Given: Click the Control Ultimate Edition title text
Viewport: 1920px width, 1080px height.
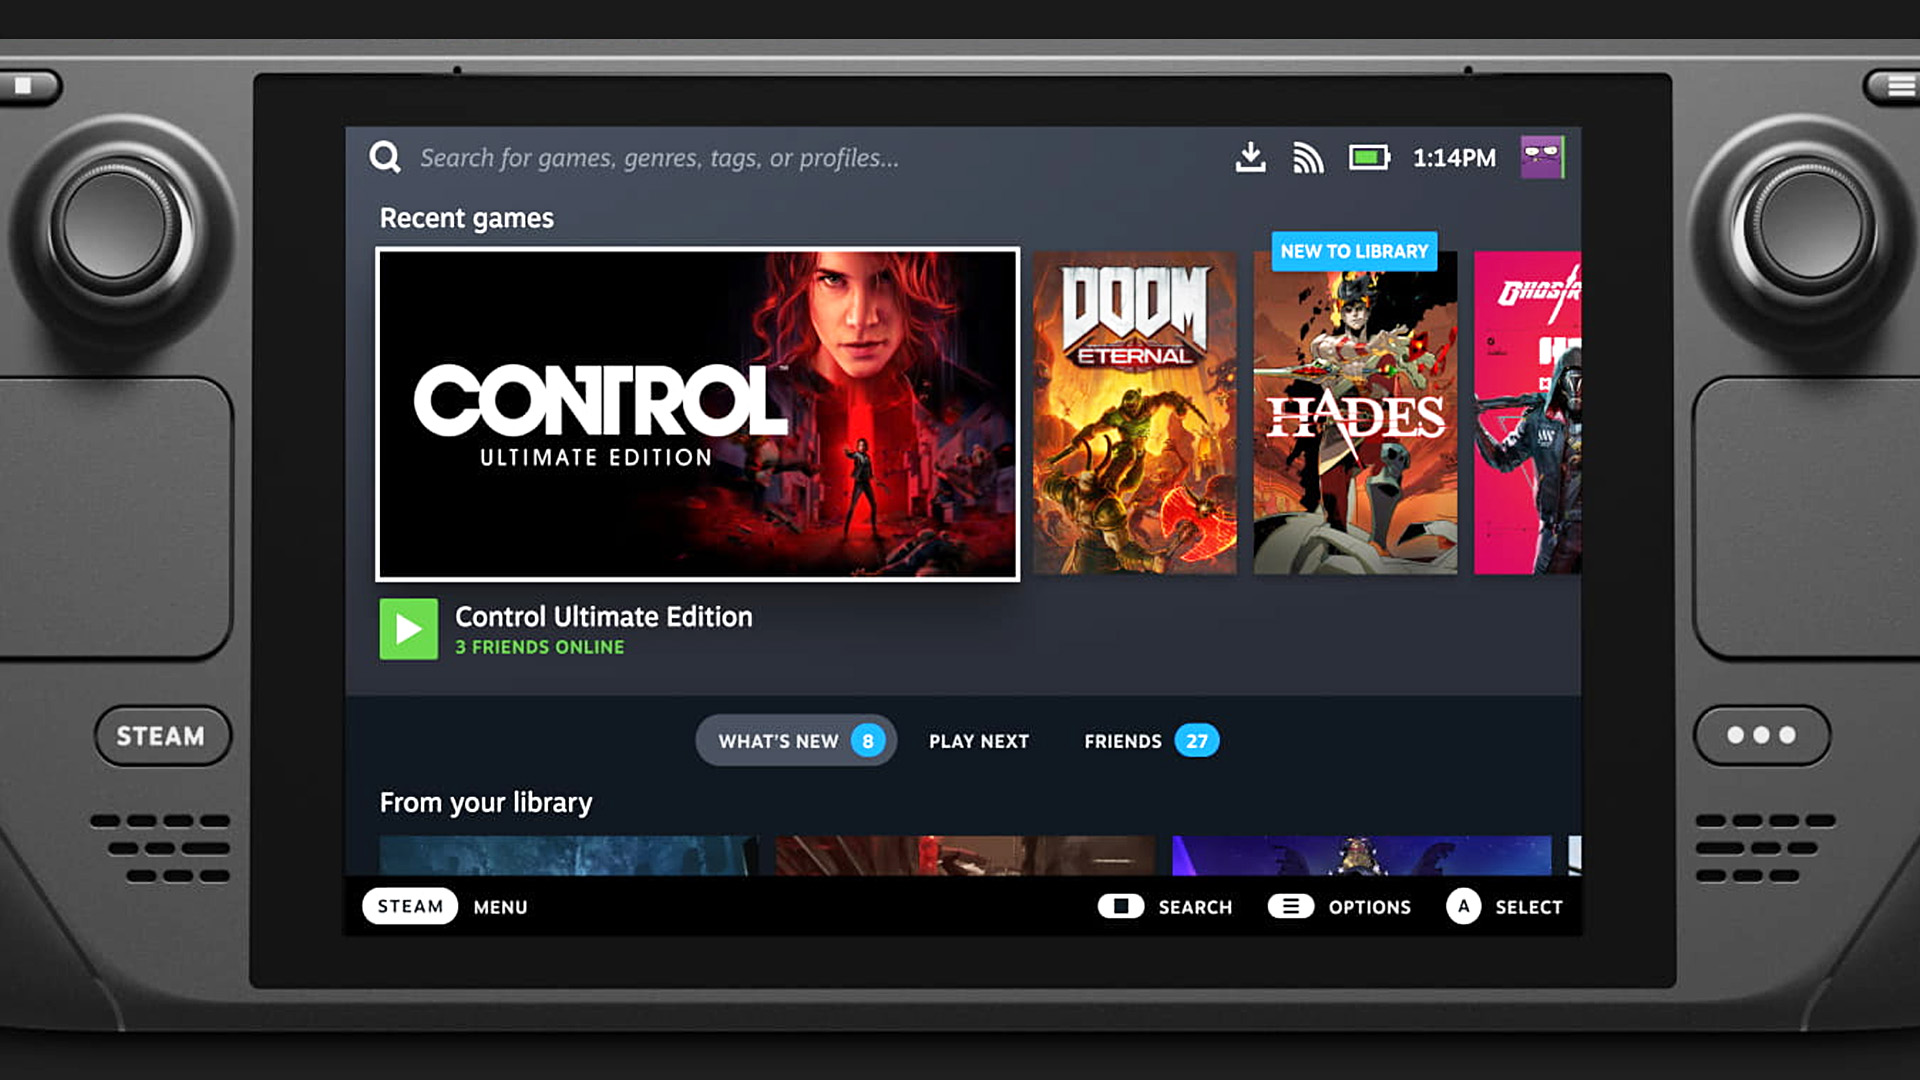Looking at the screenshot, I should 603,617.
